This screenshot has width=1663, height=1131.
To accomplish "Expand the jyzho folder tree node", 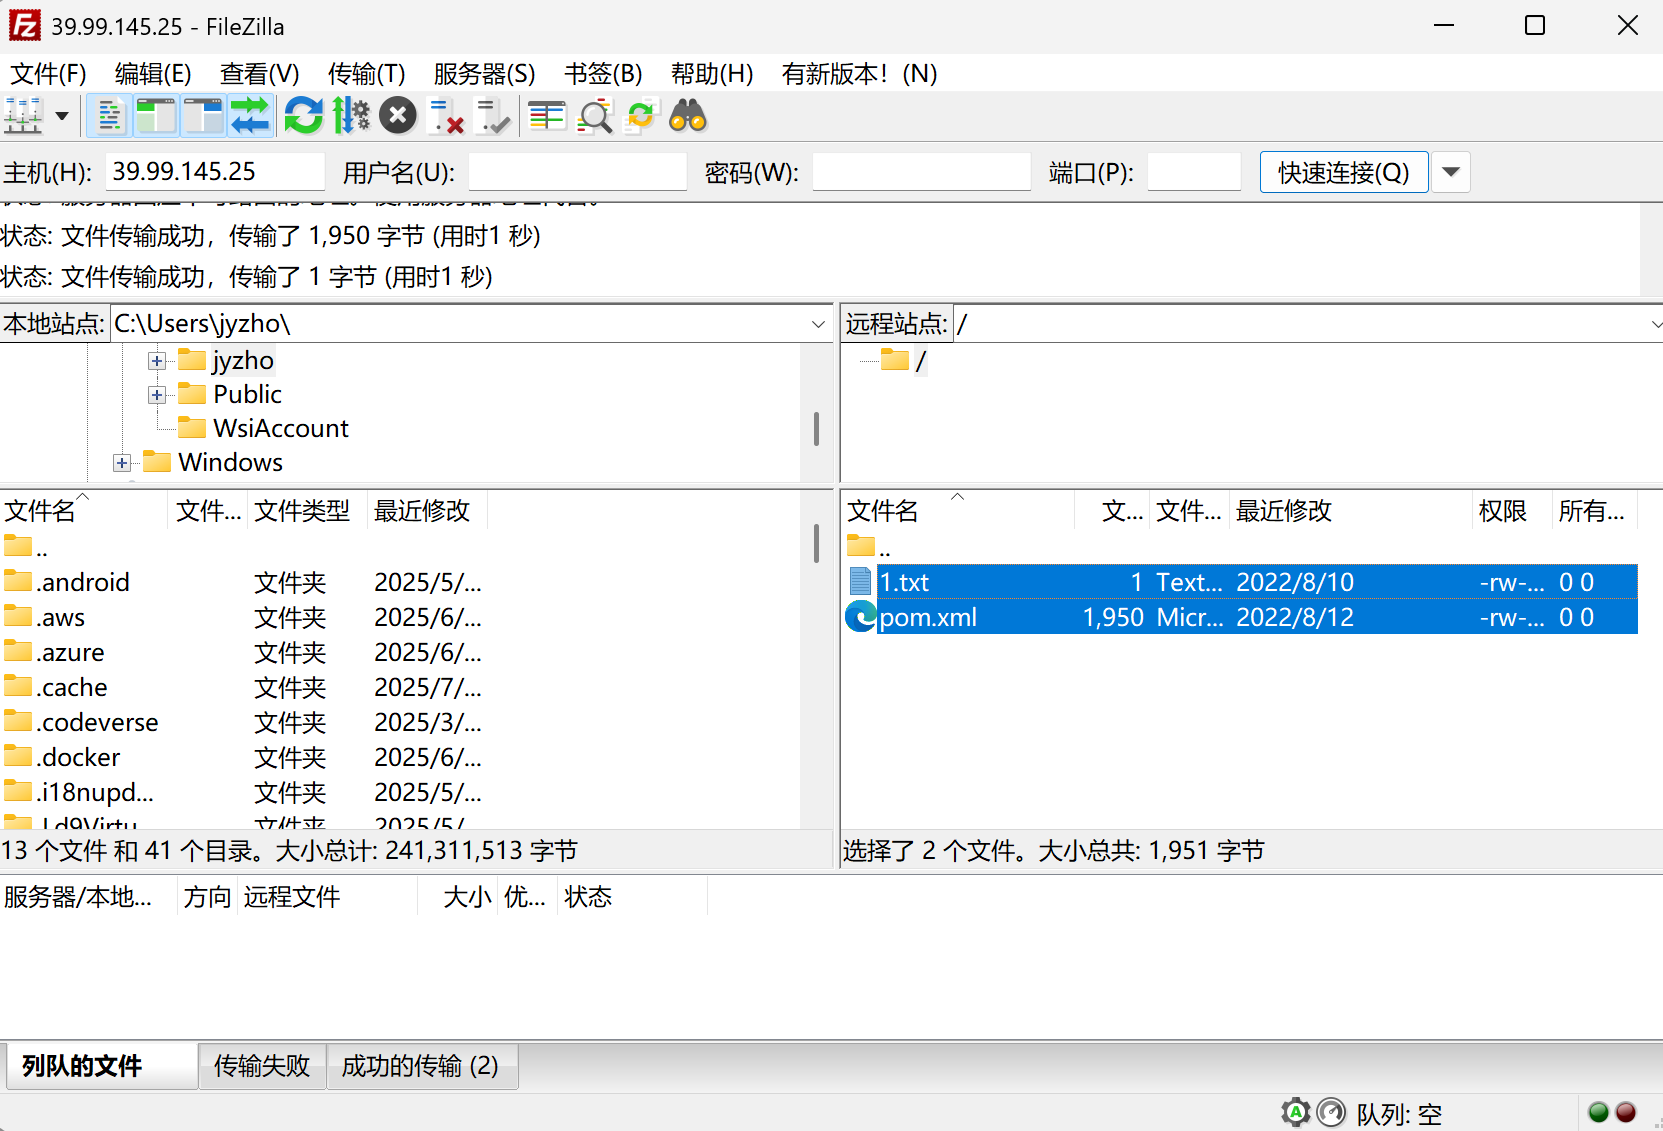I will [x=157, y=361].
